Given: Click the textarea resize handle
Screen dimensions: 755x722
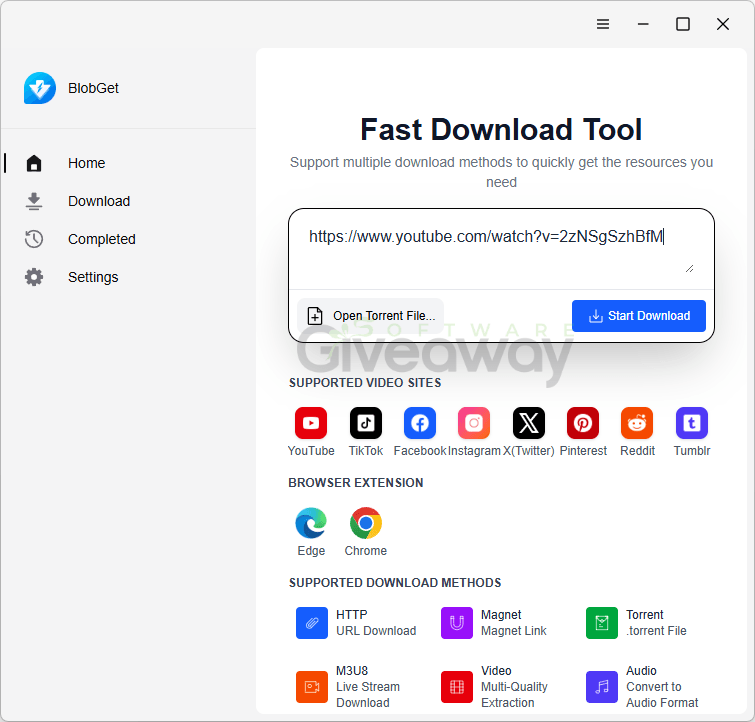Looking at the screenshot, I should point(690,269).
